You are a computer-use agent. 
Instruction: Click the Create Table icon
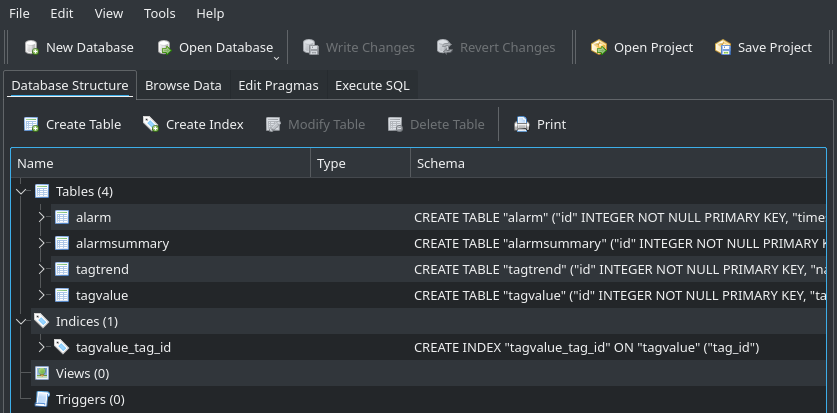pyautogui.click(x=31, y=124)
